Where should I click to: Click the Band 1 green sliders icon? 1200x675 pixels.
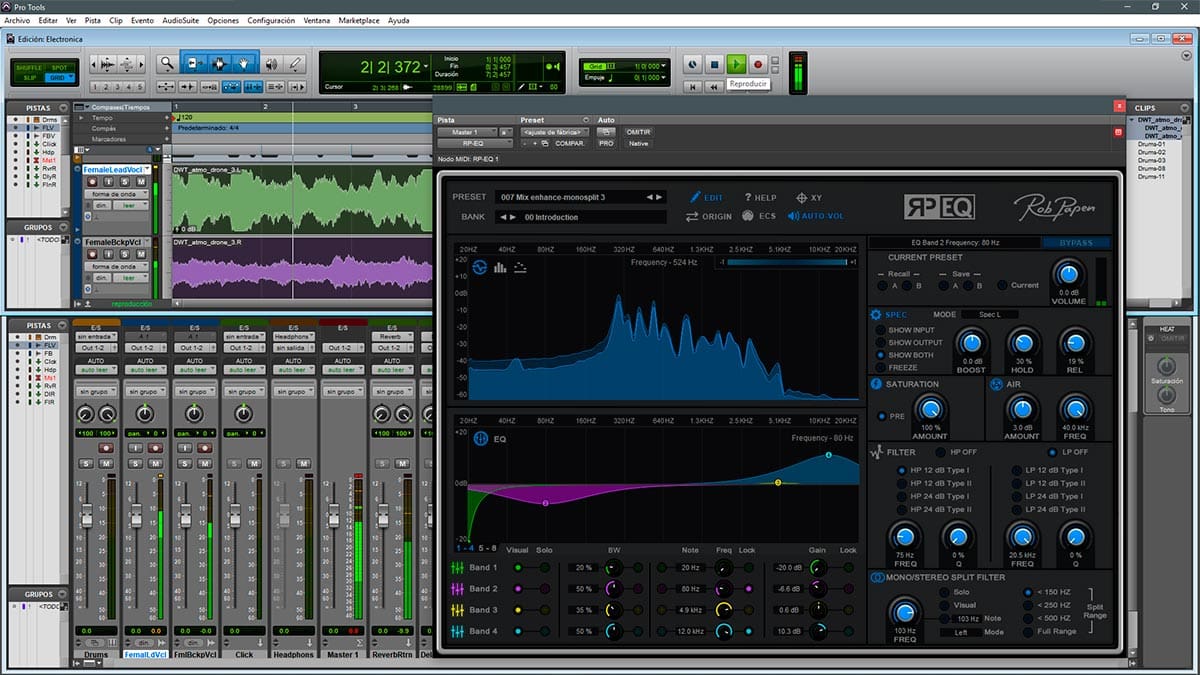[x=458, y=568]
